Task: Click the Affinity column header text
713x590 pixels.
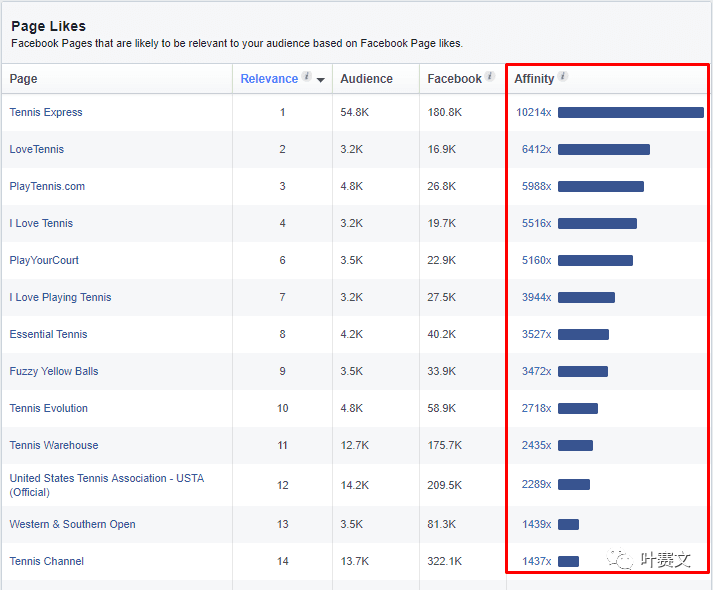Action: pyautogui.click(x=534, y=79)
